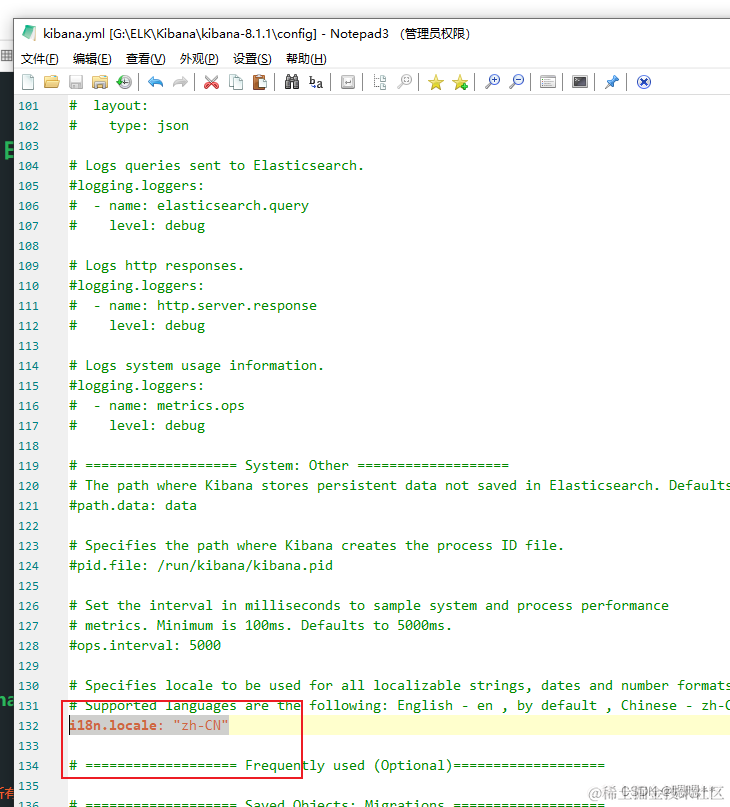Click the Notepad3 title bar app icon
Image resolution: width=730 pixels, height=807 pixels.
[29, 33]
